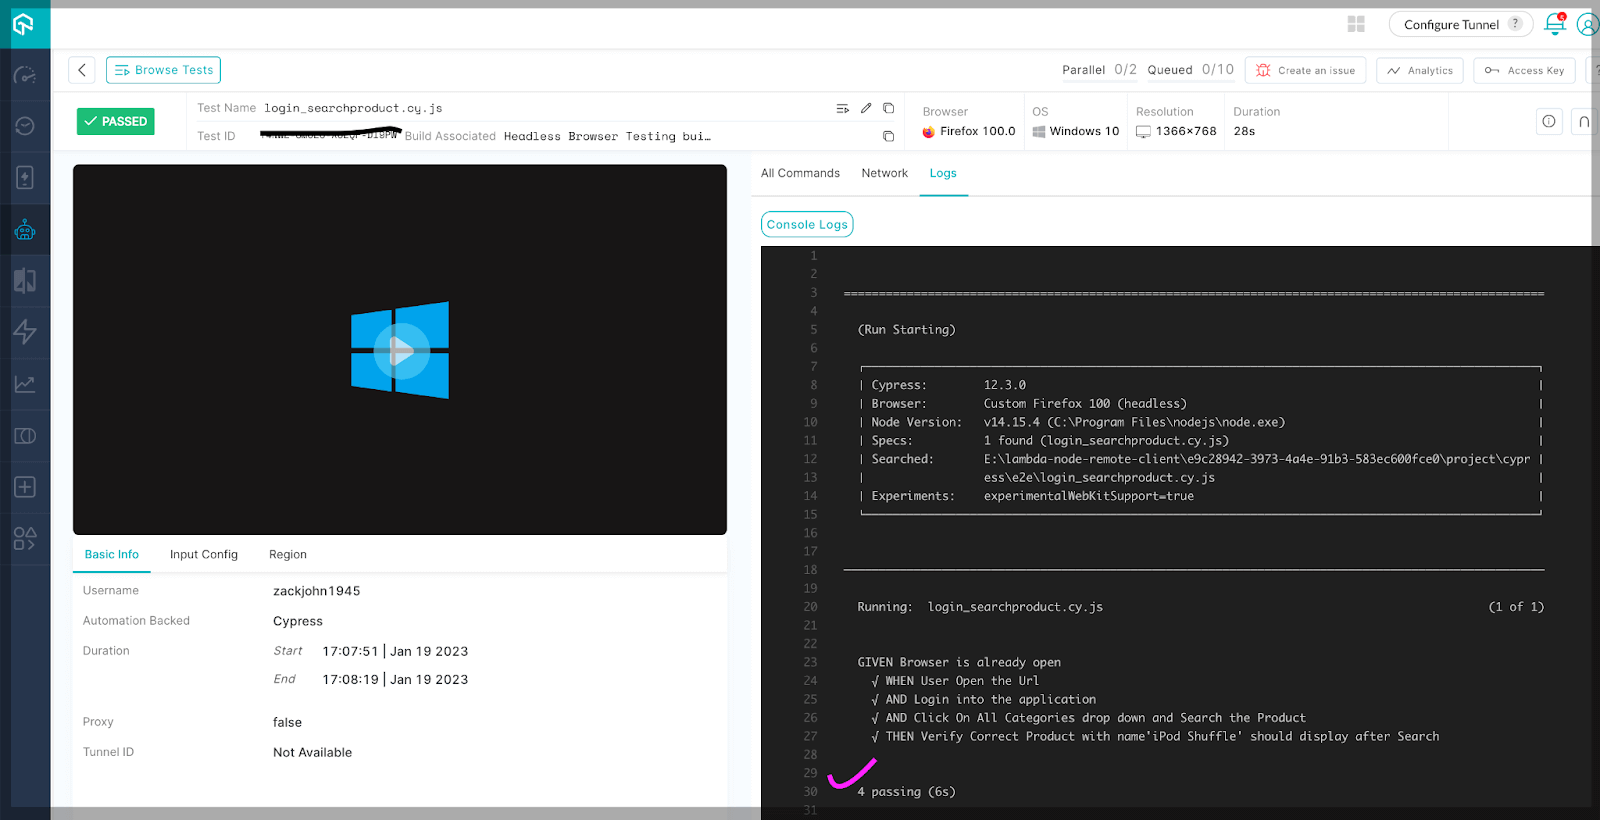Click Create an issue button

(x=1305, y=70)
